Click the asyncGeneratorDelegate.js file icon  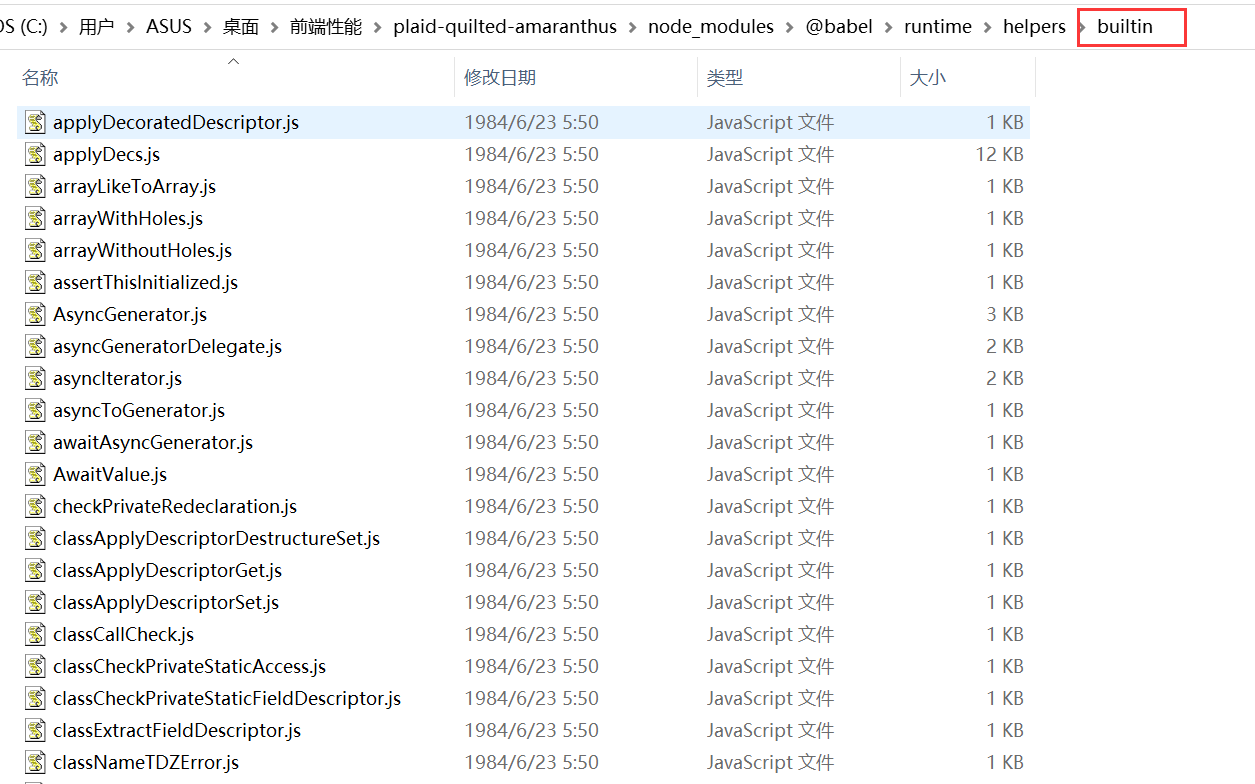(36, 346)
